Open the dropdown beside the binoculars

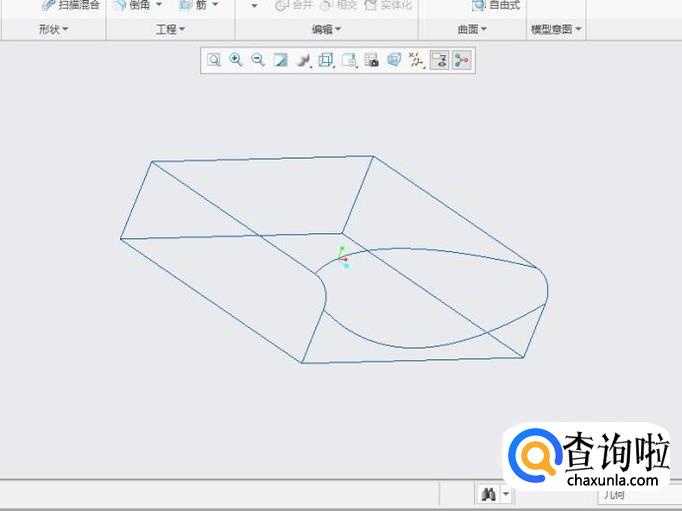tap(506, 494)
